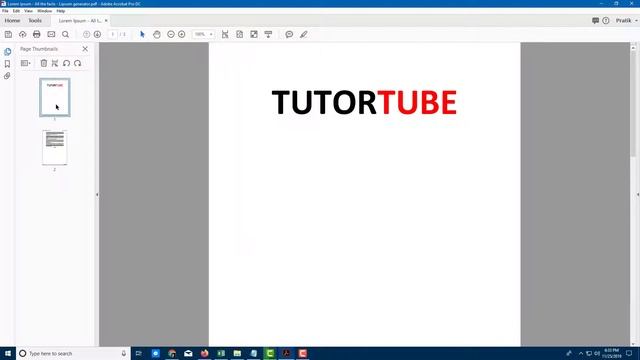Open Page Thumbnails sidebar icon
This screenshot has height=360, width=640.
click(x=7, y=51)
